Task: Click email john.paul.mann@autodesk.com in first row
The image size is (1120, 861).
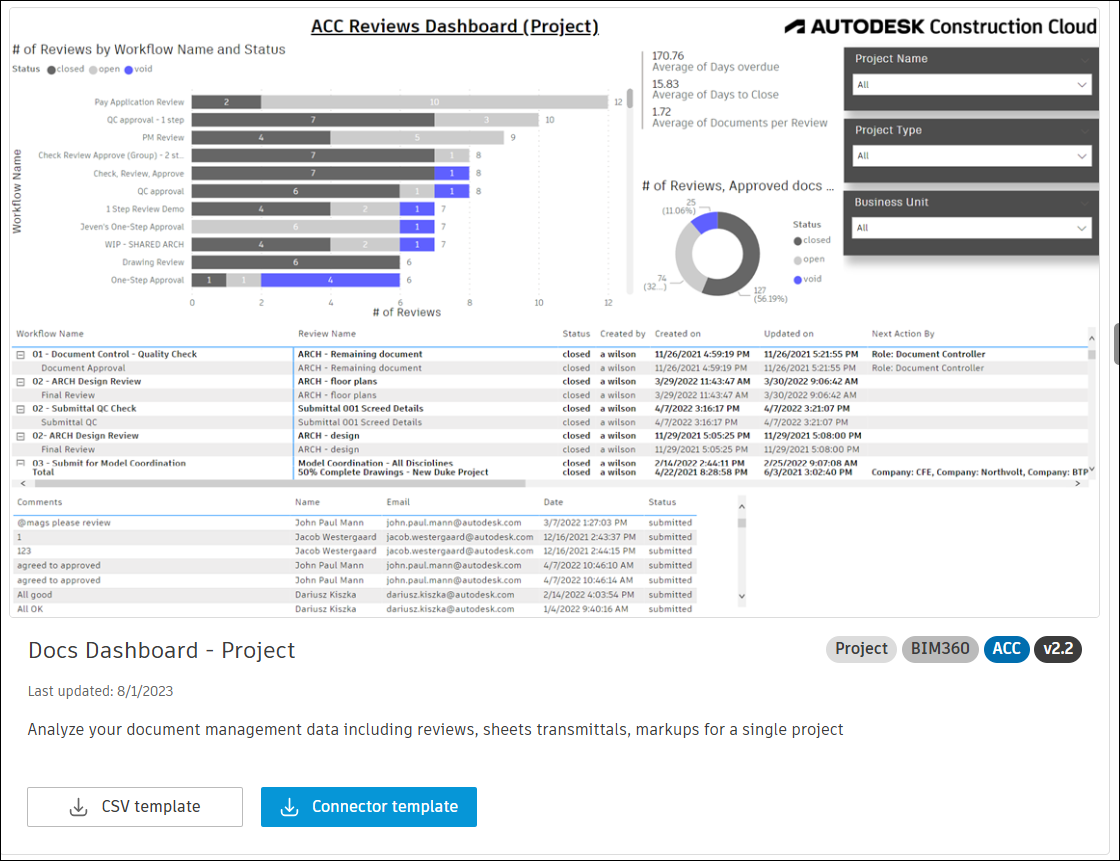Action: click(454, 523)
